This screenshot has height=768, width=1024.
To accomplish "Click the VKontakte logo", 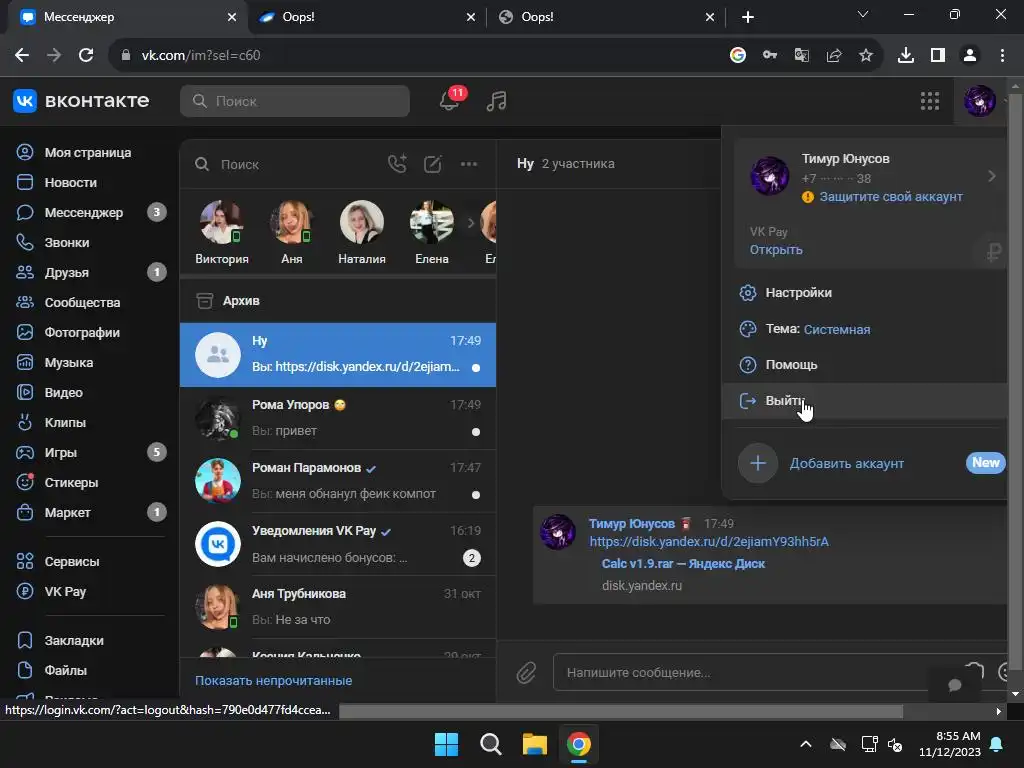I will click(x=81, y=101).
